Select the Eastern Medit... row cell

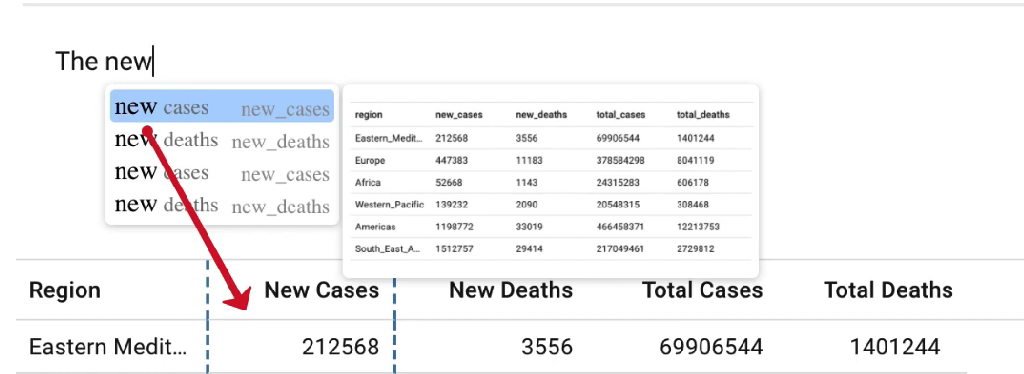108,347
